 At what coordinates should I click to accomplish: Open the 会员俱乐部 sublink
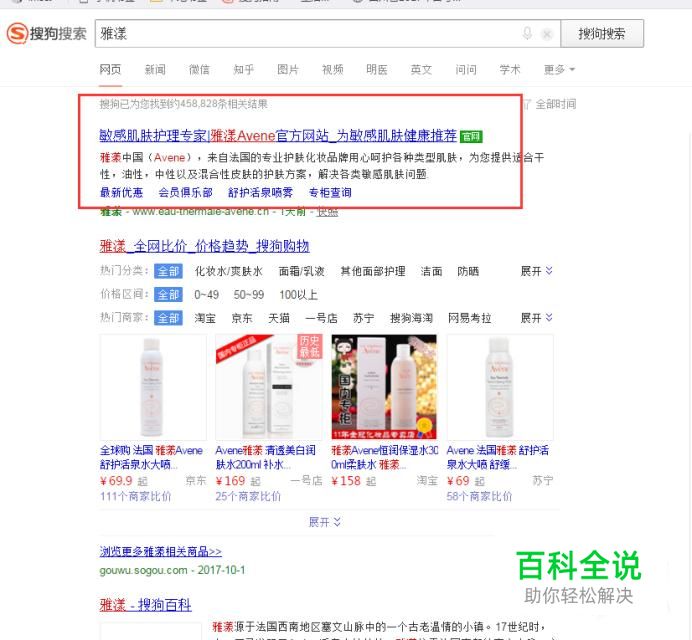tap(185, 192)
